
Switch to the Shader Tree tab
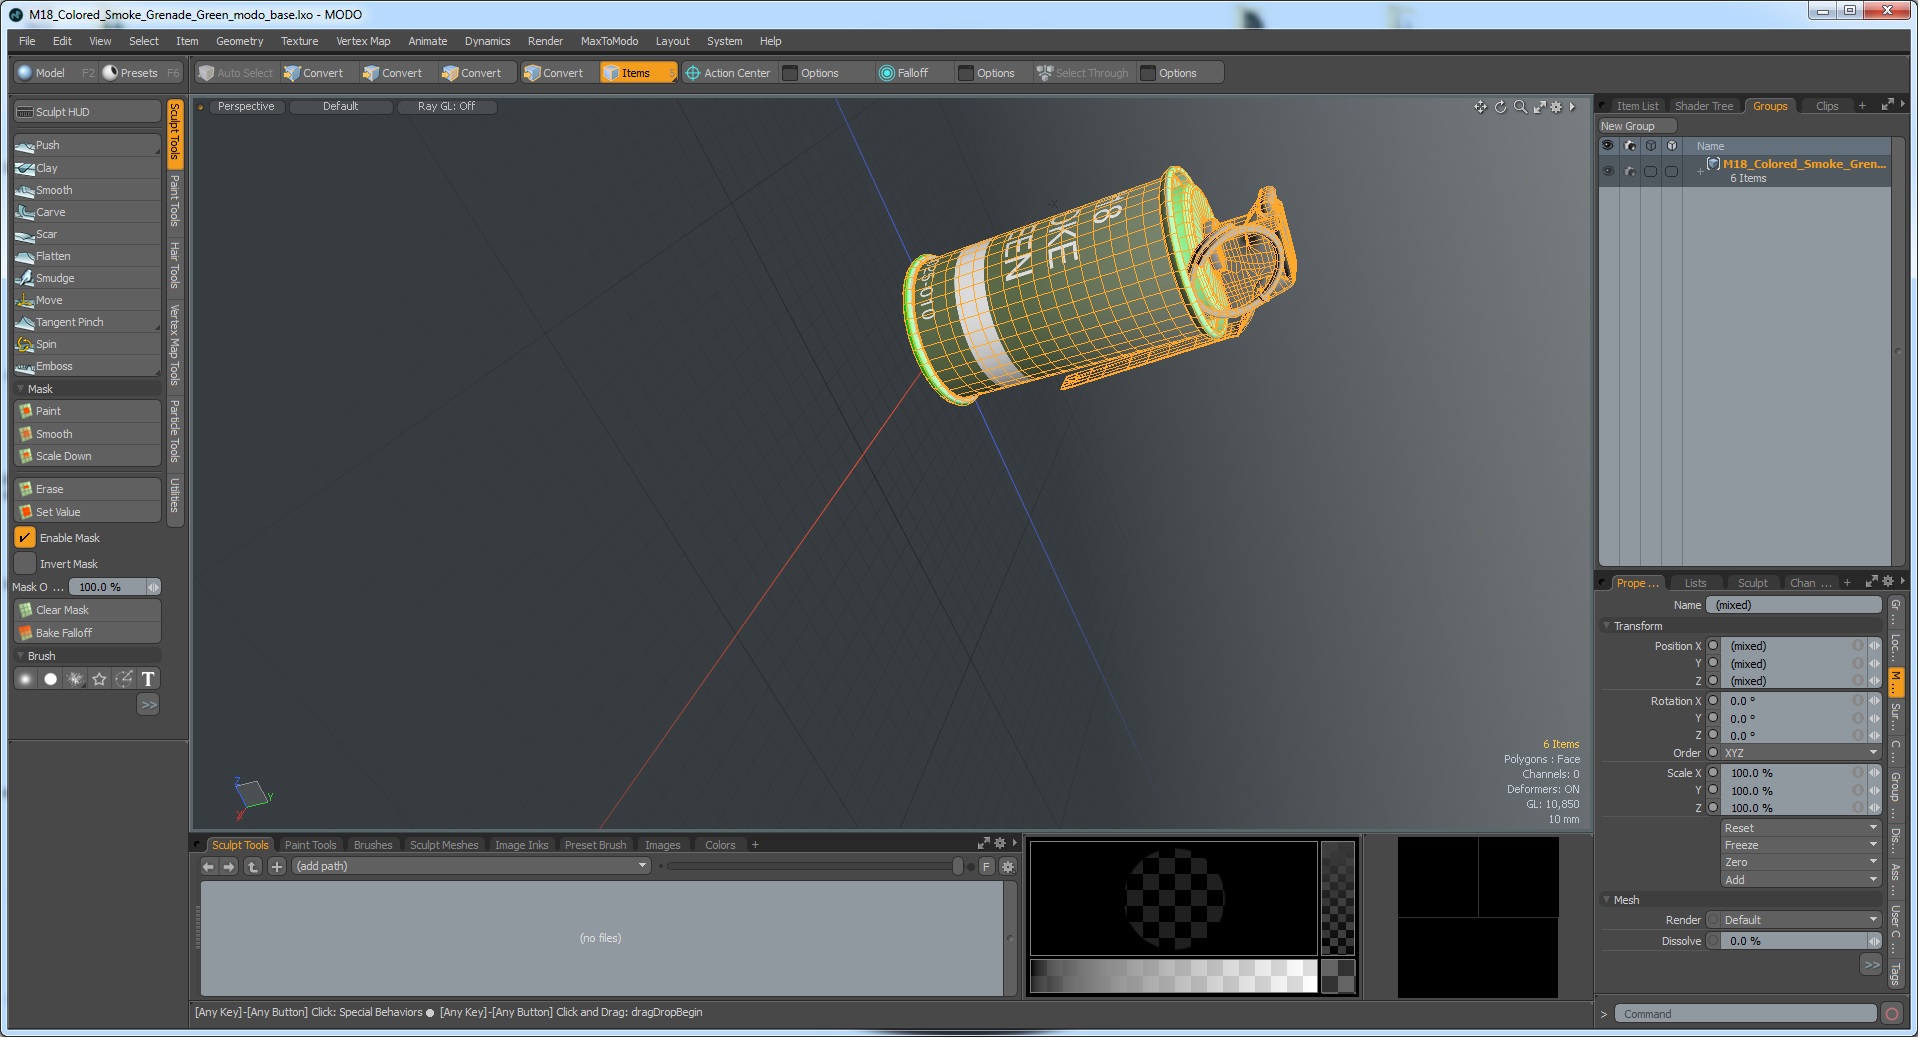1704,106
